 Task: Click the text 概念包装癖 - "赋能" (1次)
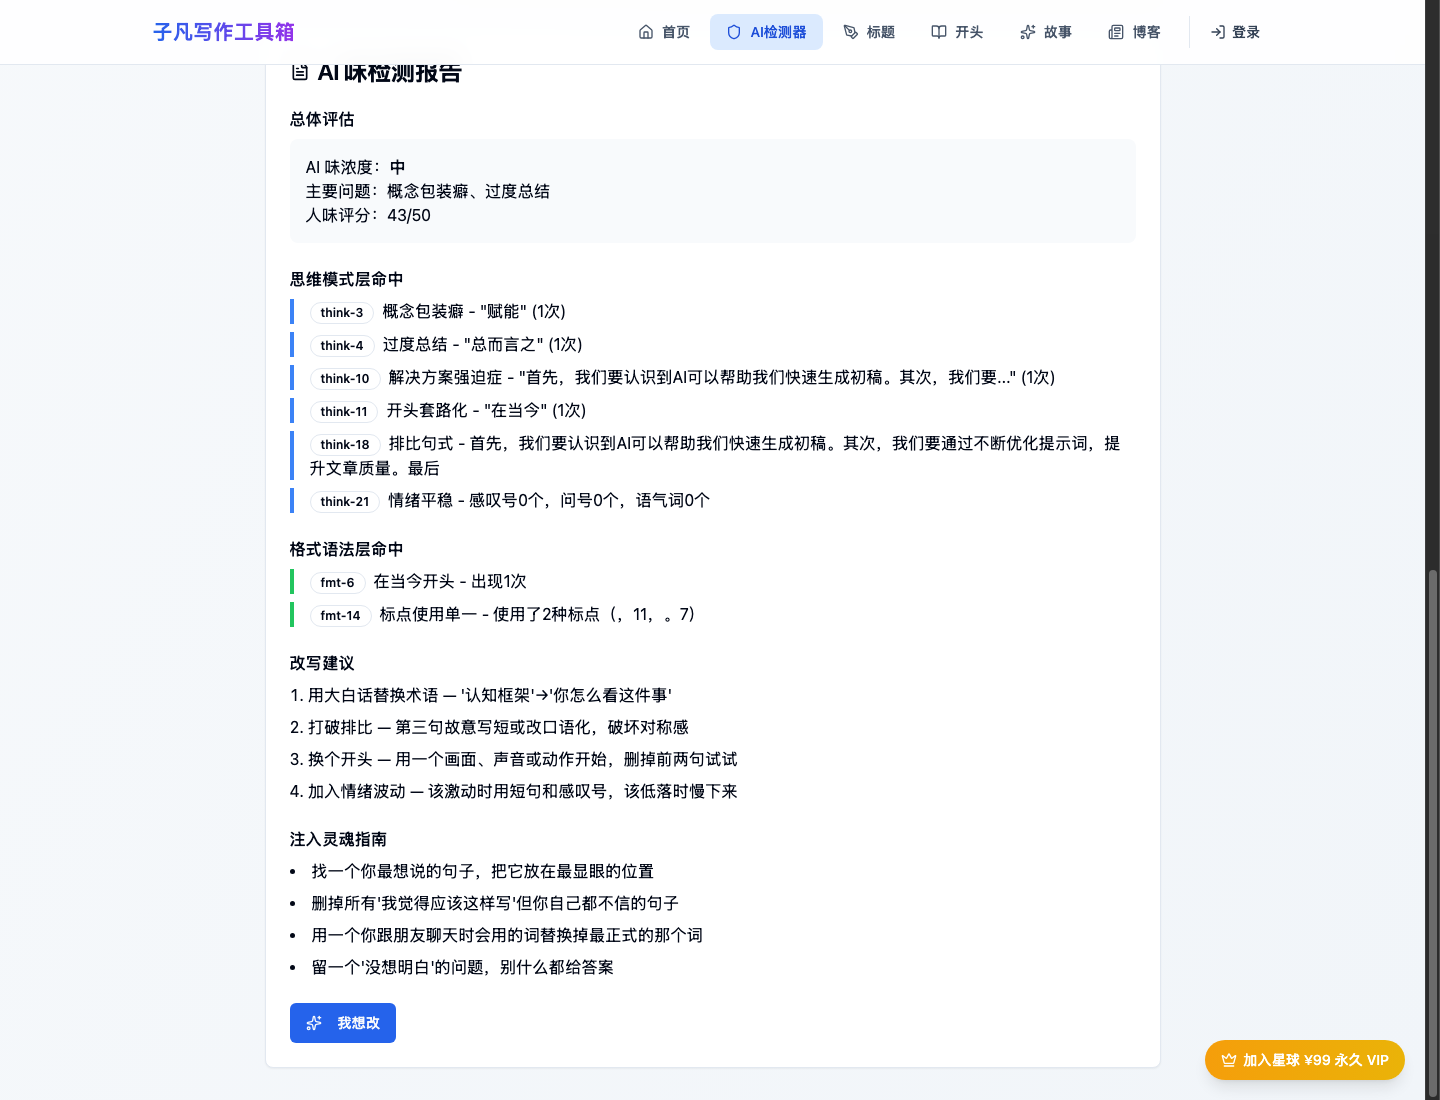click(474, 312)
